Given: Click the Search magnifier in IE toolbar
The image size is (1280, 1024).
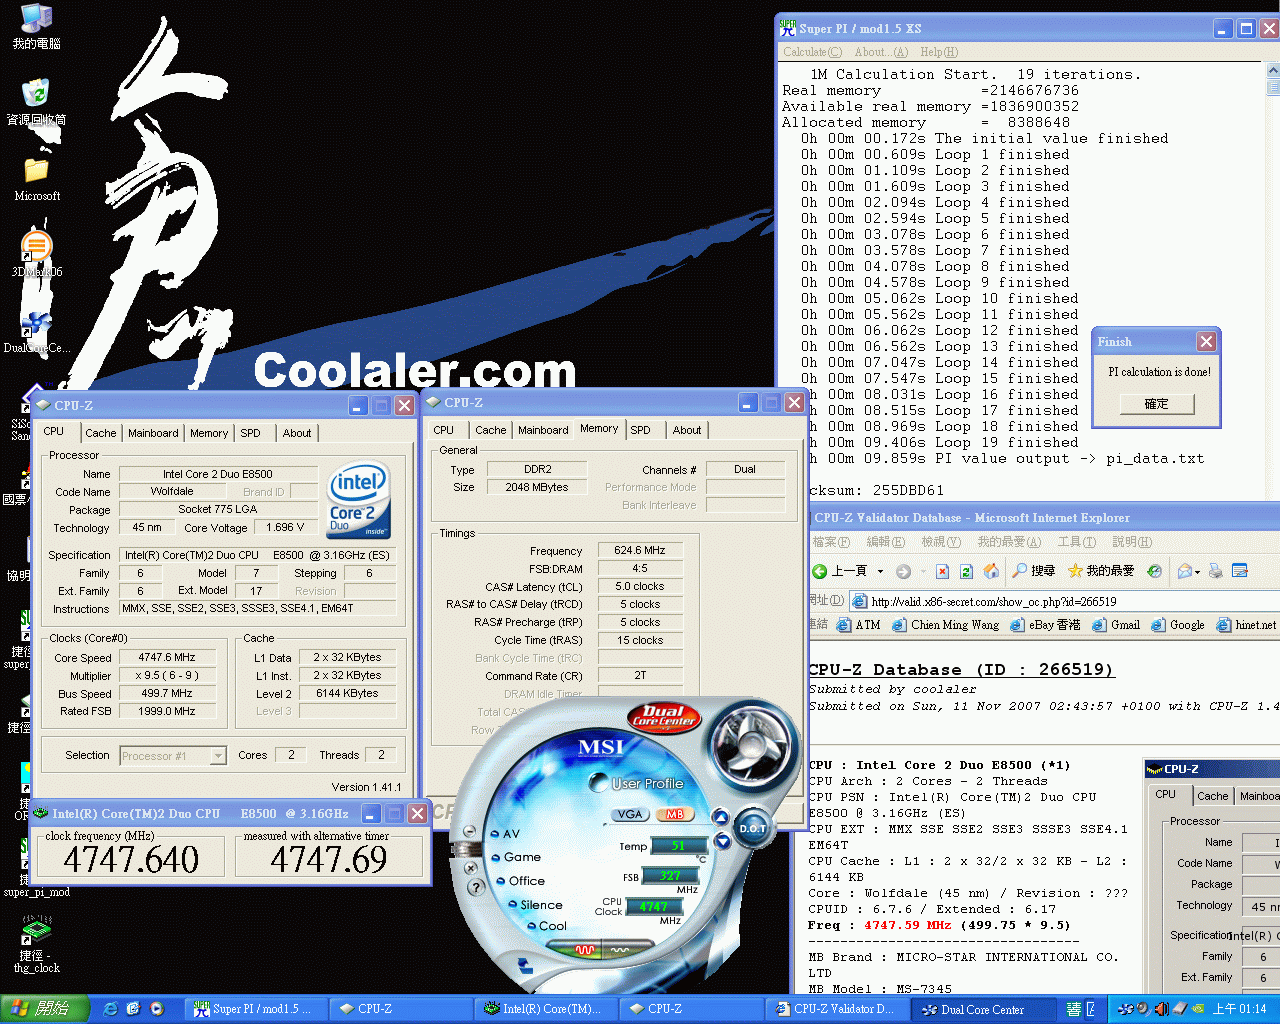Looking at the screenshot, I should pyautogui.click(x=1034, y=571).
